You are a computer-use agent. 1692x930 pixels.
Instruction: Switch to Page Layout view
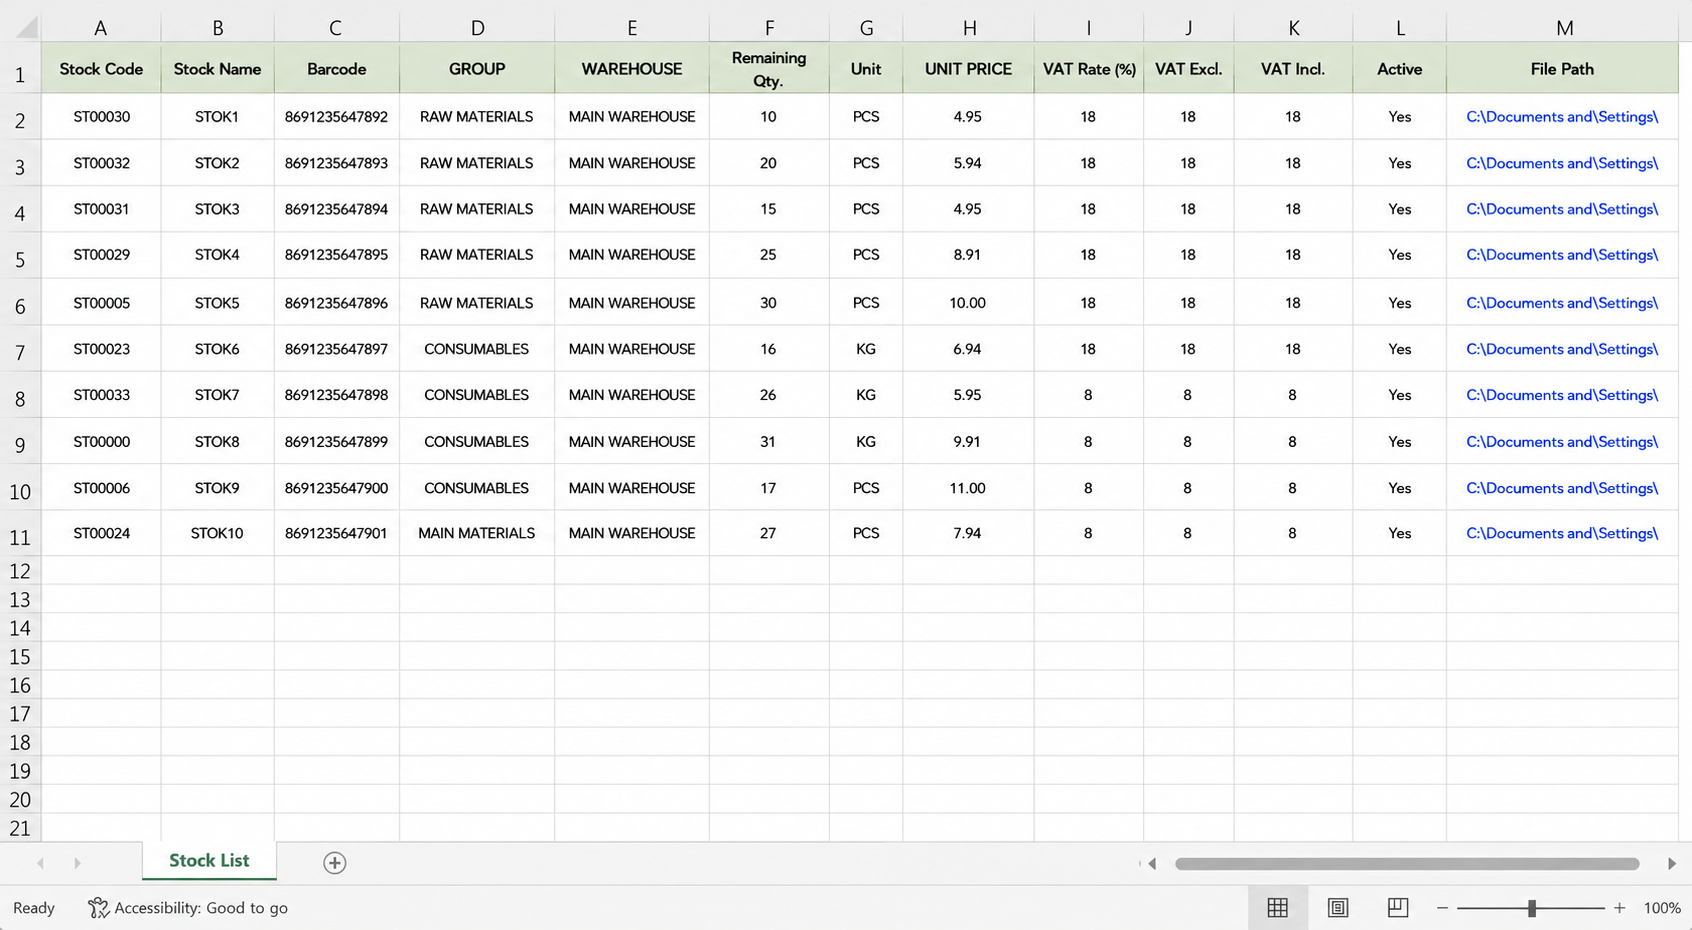click(1338, 908)
